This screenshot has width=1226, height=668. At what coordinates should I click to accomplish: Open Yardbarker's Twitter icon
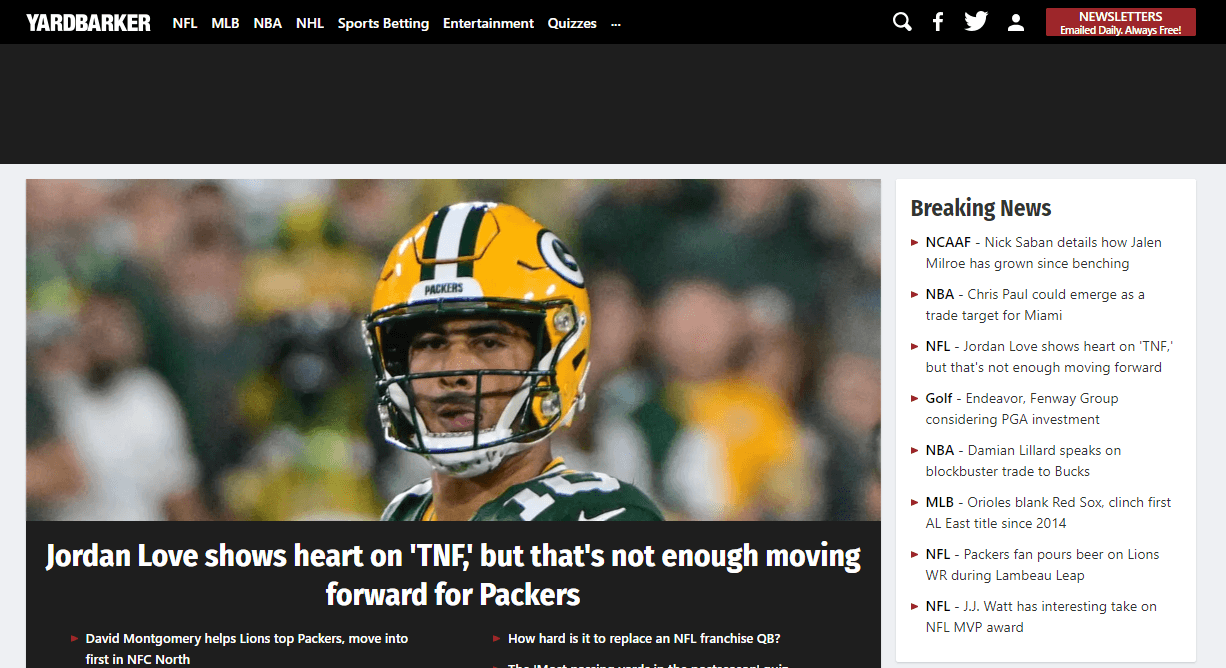[976, 22]
